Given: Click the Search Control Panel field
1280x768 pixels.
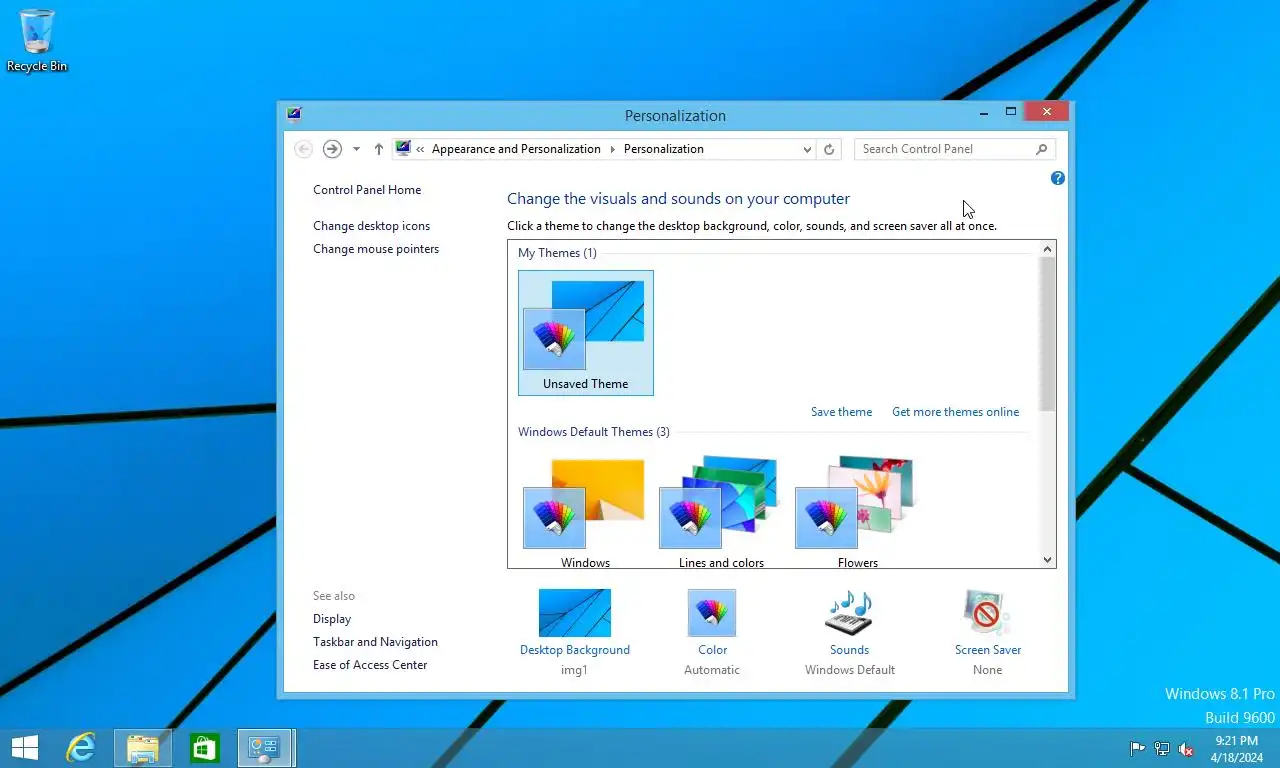Looking at the screenshot, I should tap(955, 149).
